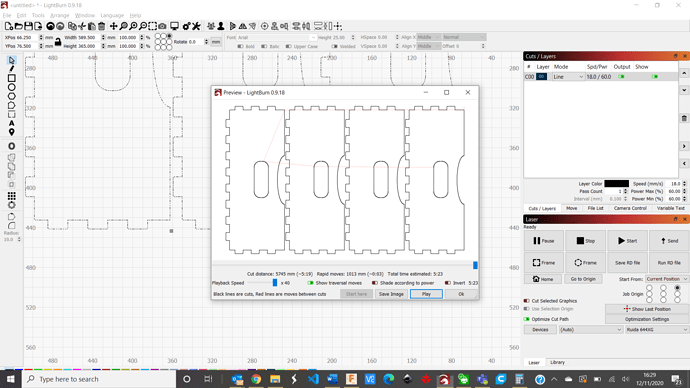Open LightBurn from the Windows taskbar
The image size is (690, 388).
point(444,379)
